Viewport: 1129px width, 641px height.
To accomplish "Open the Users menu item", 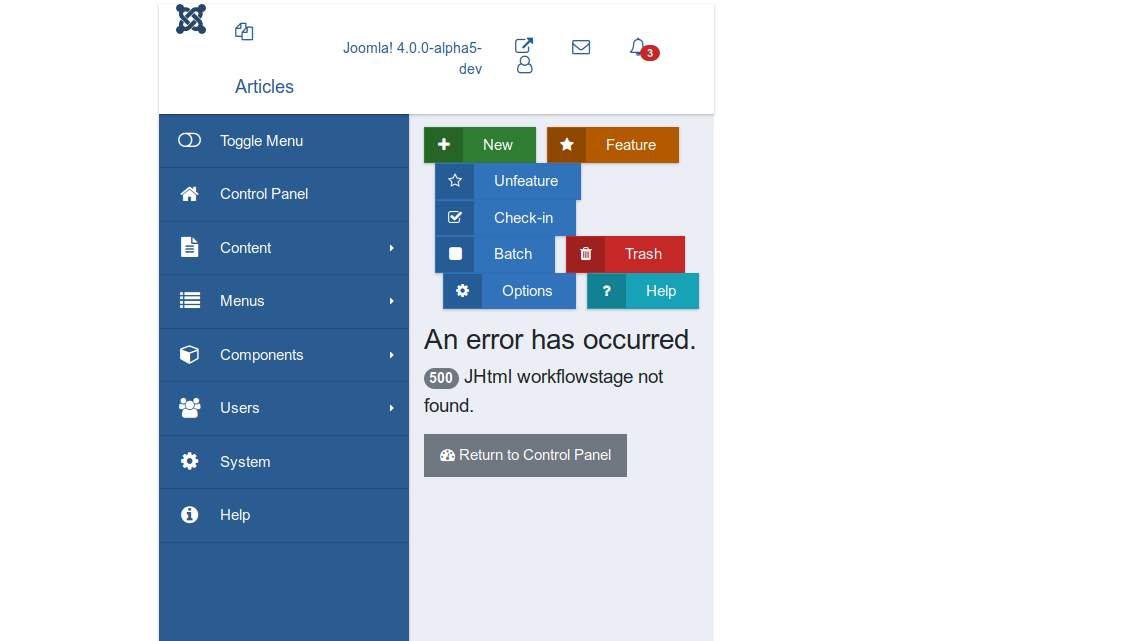I will click(x=284, y=408).
